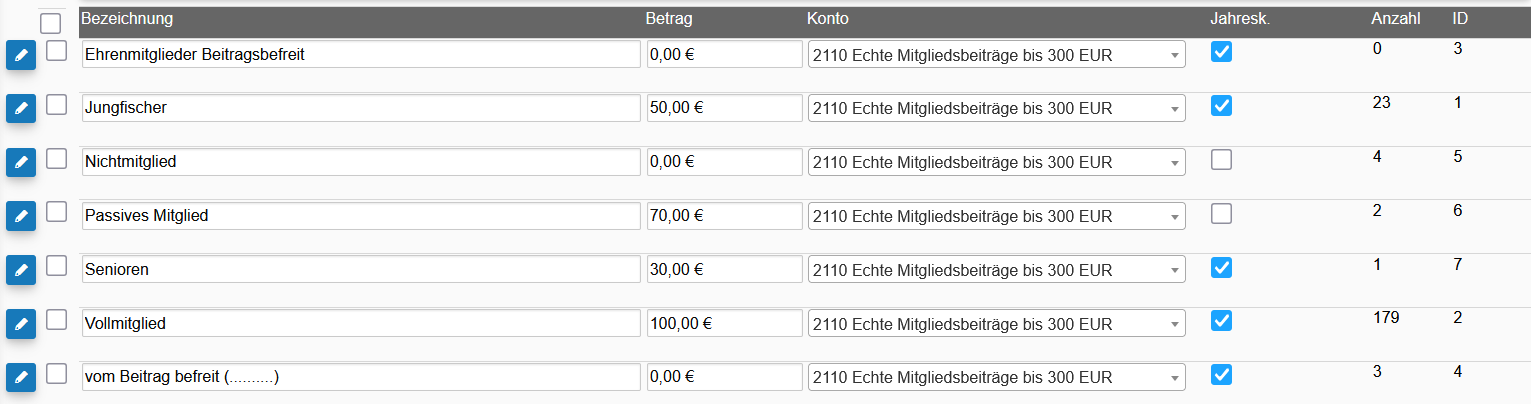Image resolution: width=1531 pixels, height=404 pixels.
Task: Open editing for Nichtmitglied with pencil icon
Action: tap(21, 162)
